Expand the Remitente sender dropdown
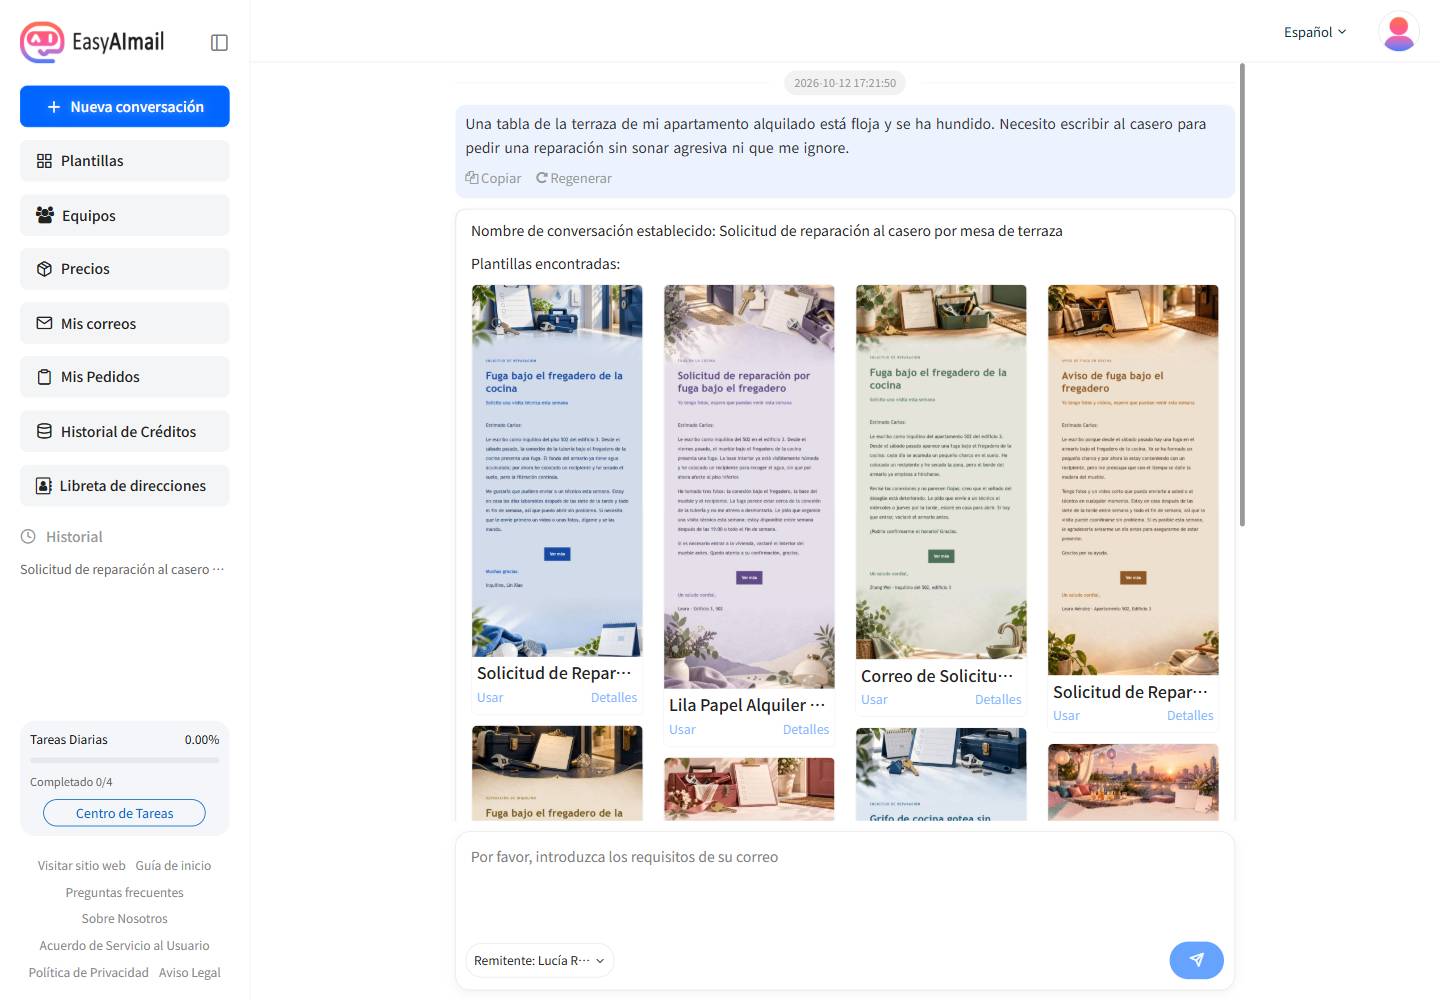The height and width of the screenshot is (1000, 1440). tap(540, 960)
